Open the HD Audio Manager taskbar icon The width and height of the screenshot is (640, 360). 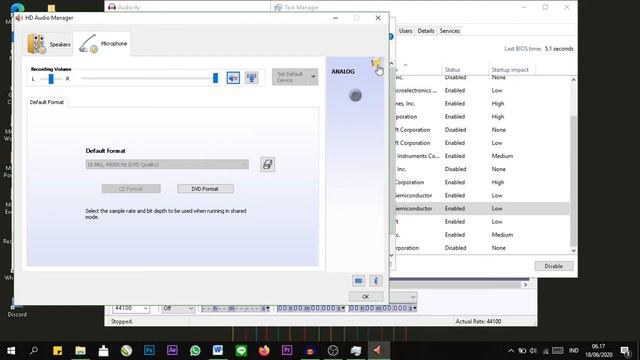pos(378,351)
